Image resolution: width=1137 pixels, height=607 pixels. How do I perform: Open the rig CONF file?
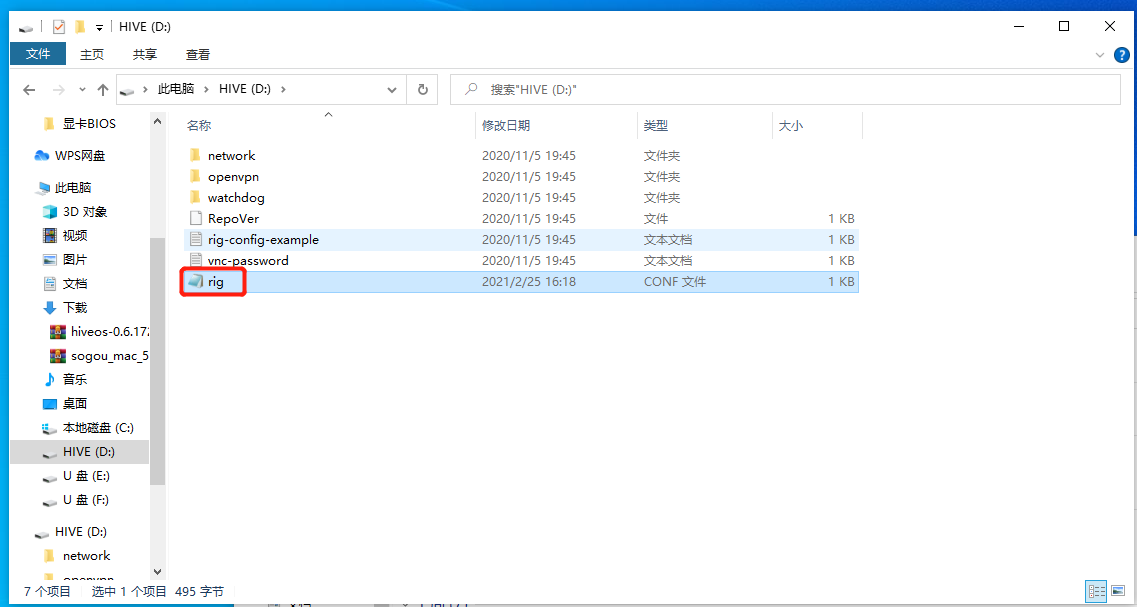click(215, 281)
